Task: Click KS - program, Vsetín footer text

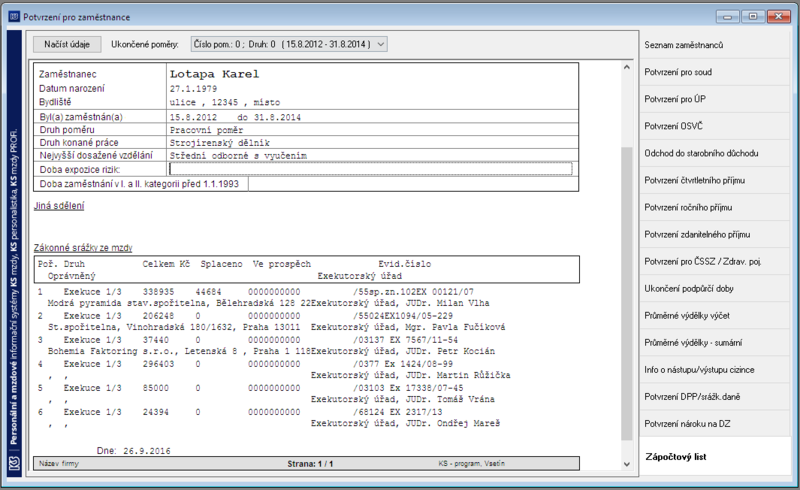Action: point(471,463)
